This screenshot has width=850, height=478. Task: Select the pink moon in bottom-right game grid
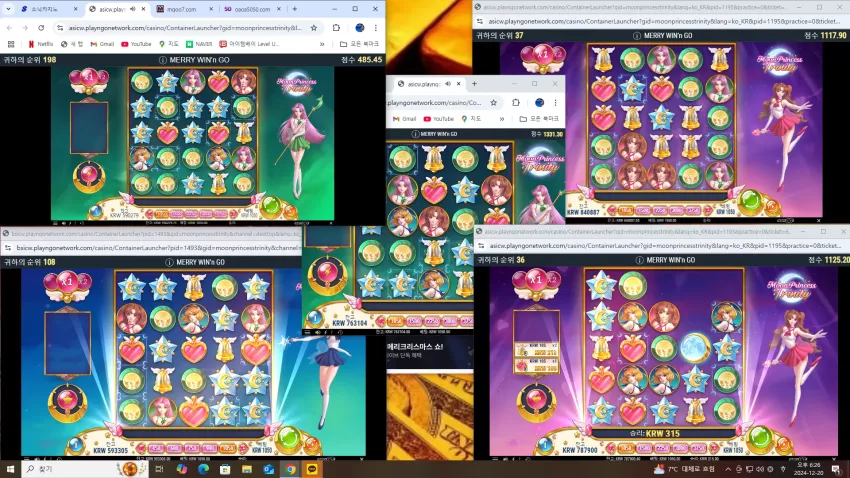[x=695, y=348]
